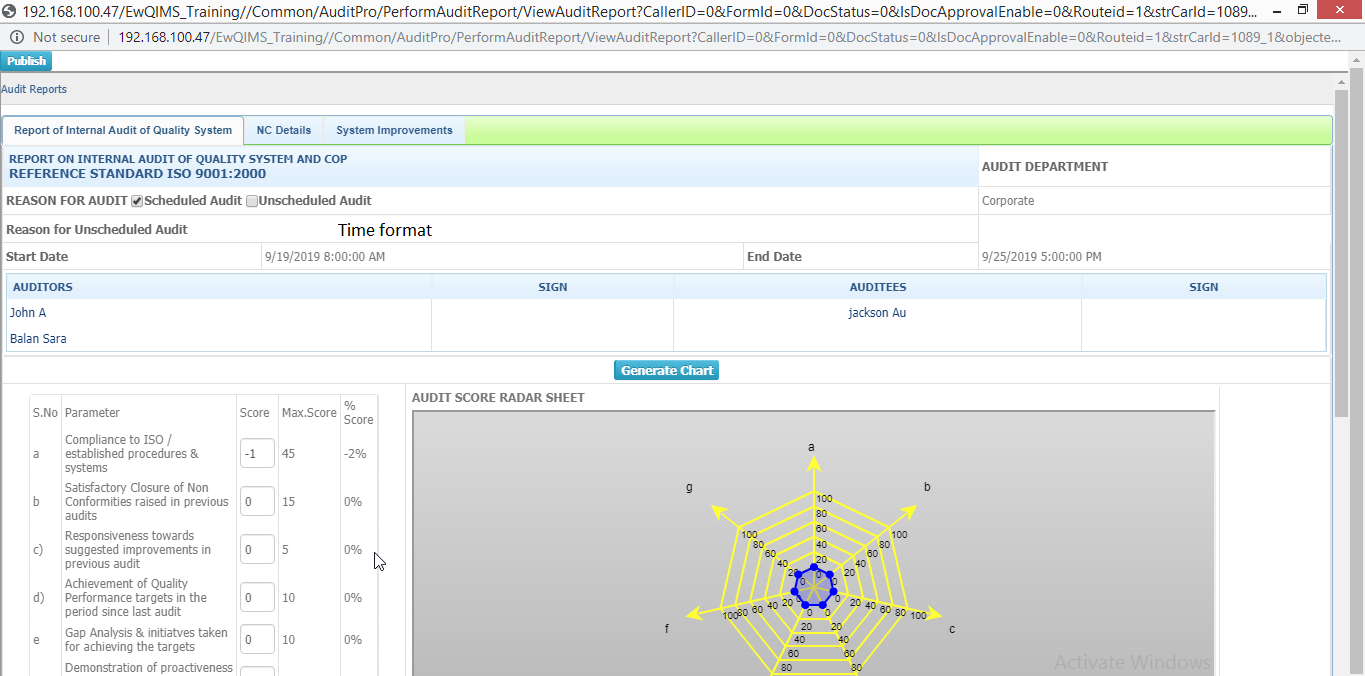1365x676 pixels.
Task: Open the System Improvements tab
Action: (394, 130)
